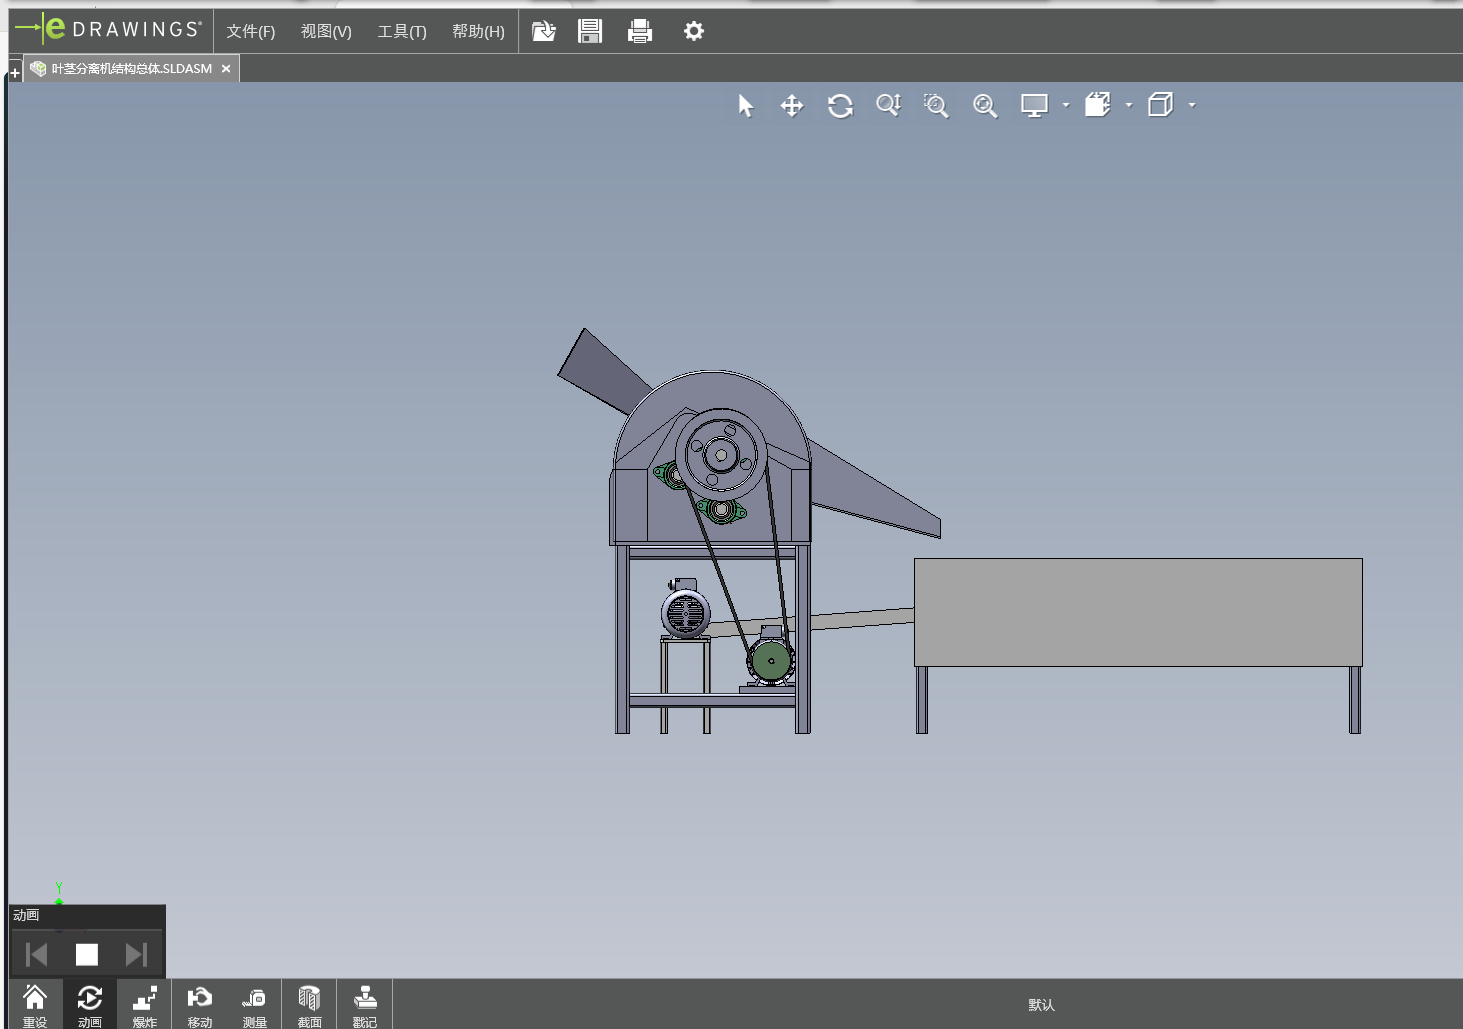The height and width of the screenshot is (1029, 1463).
Task: Open the 文件(F) menu
Action: pos(250,32)
